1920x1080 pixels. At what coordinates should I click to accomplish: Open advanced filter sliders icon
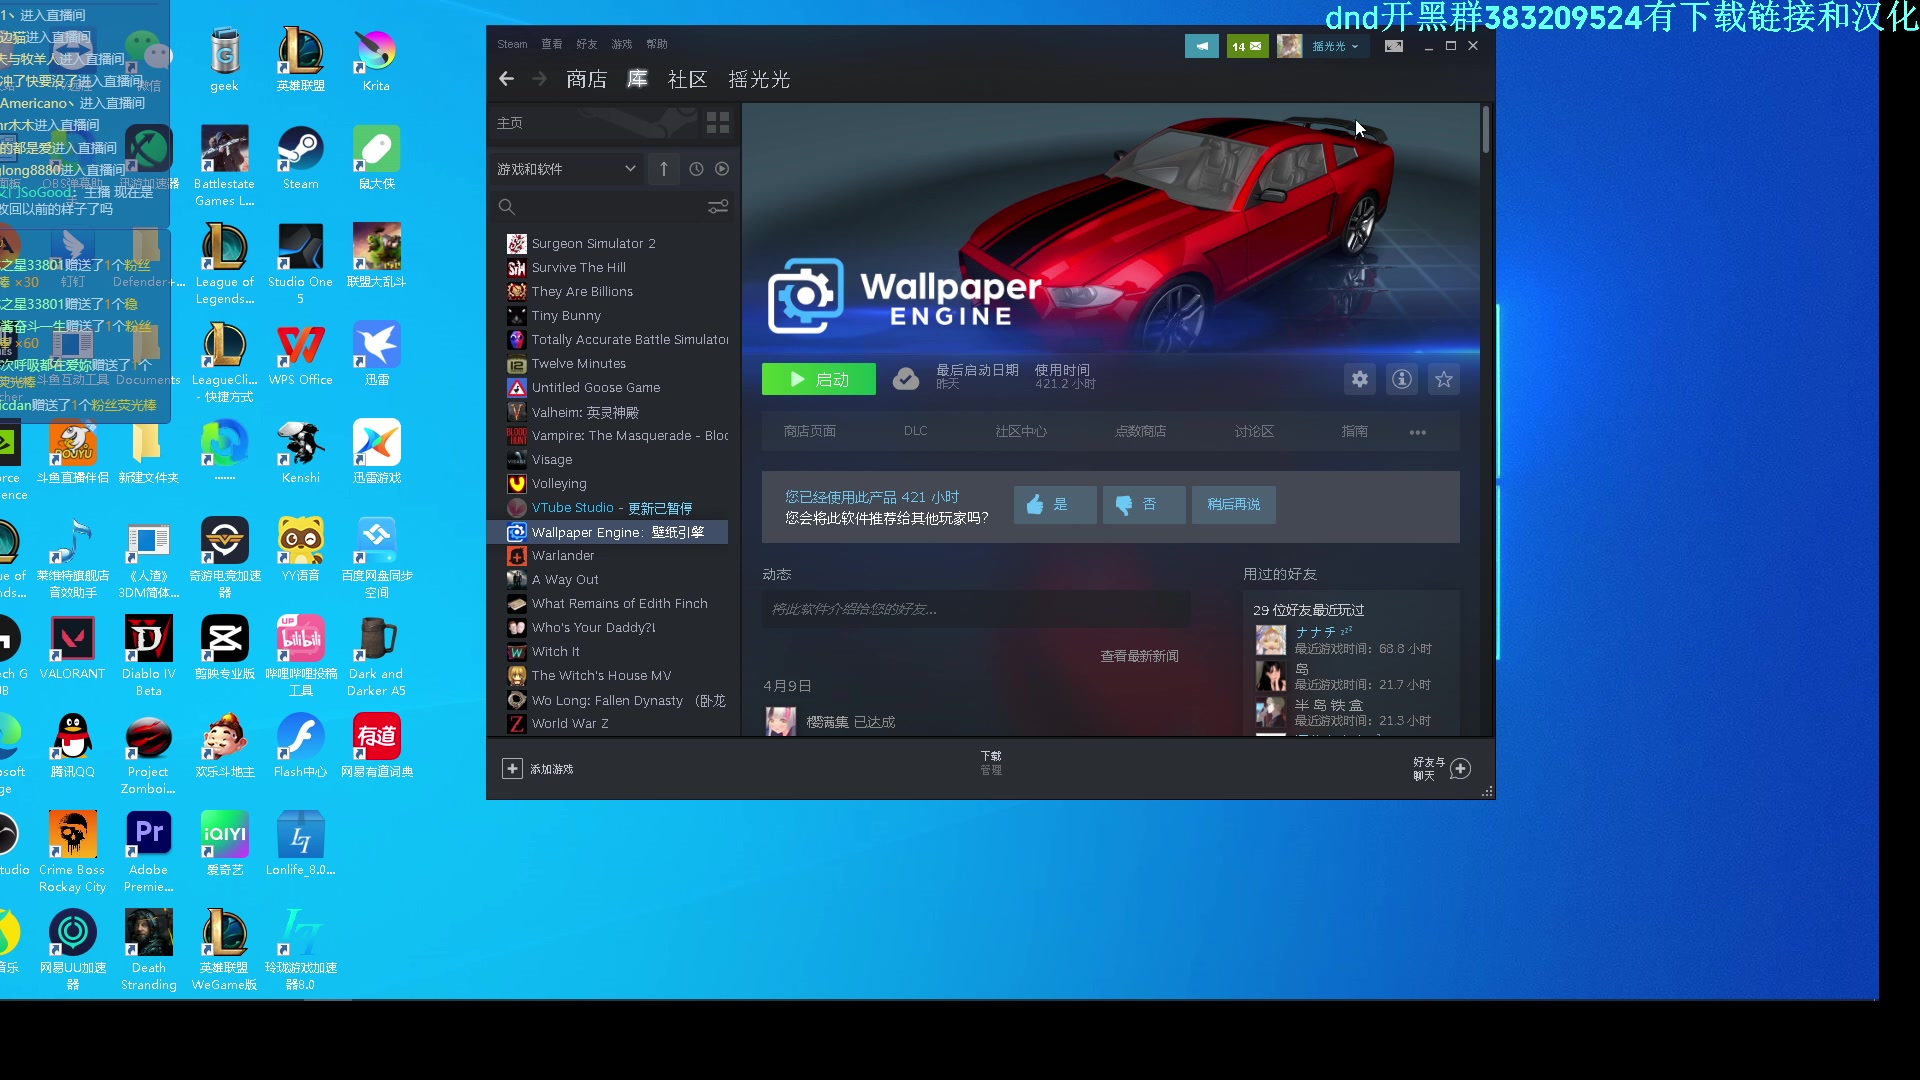tap(718, 207)
